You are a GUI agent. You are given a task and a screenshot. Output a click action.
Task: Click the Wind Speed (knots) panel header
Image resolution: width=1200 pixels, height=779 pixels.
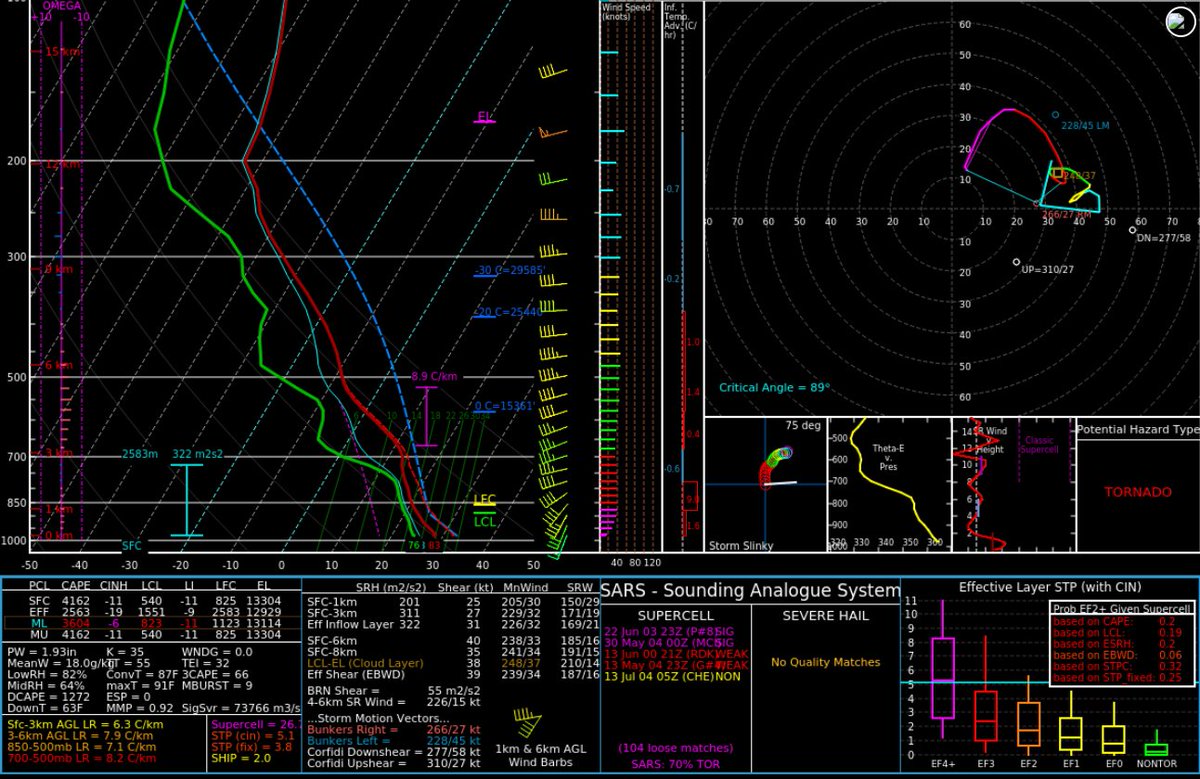[x=626, y=12]
